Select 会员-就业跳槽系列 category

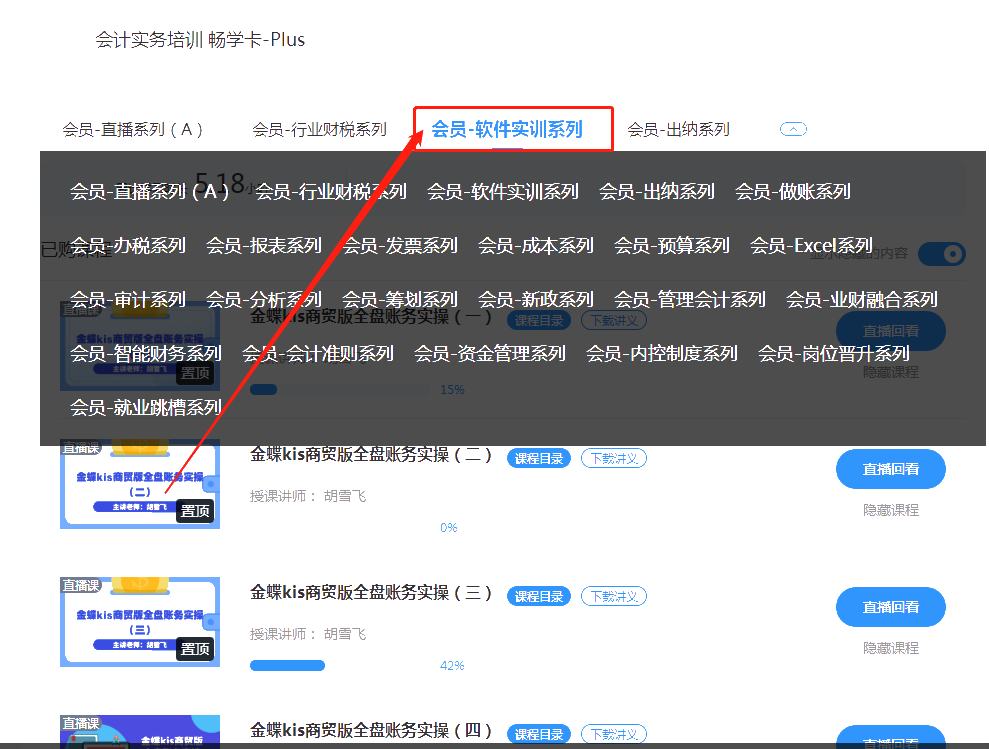pyautogui.click(x=146, y=408)
